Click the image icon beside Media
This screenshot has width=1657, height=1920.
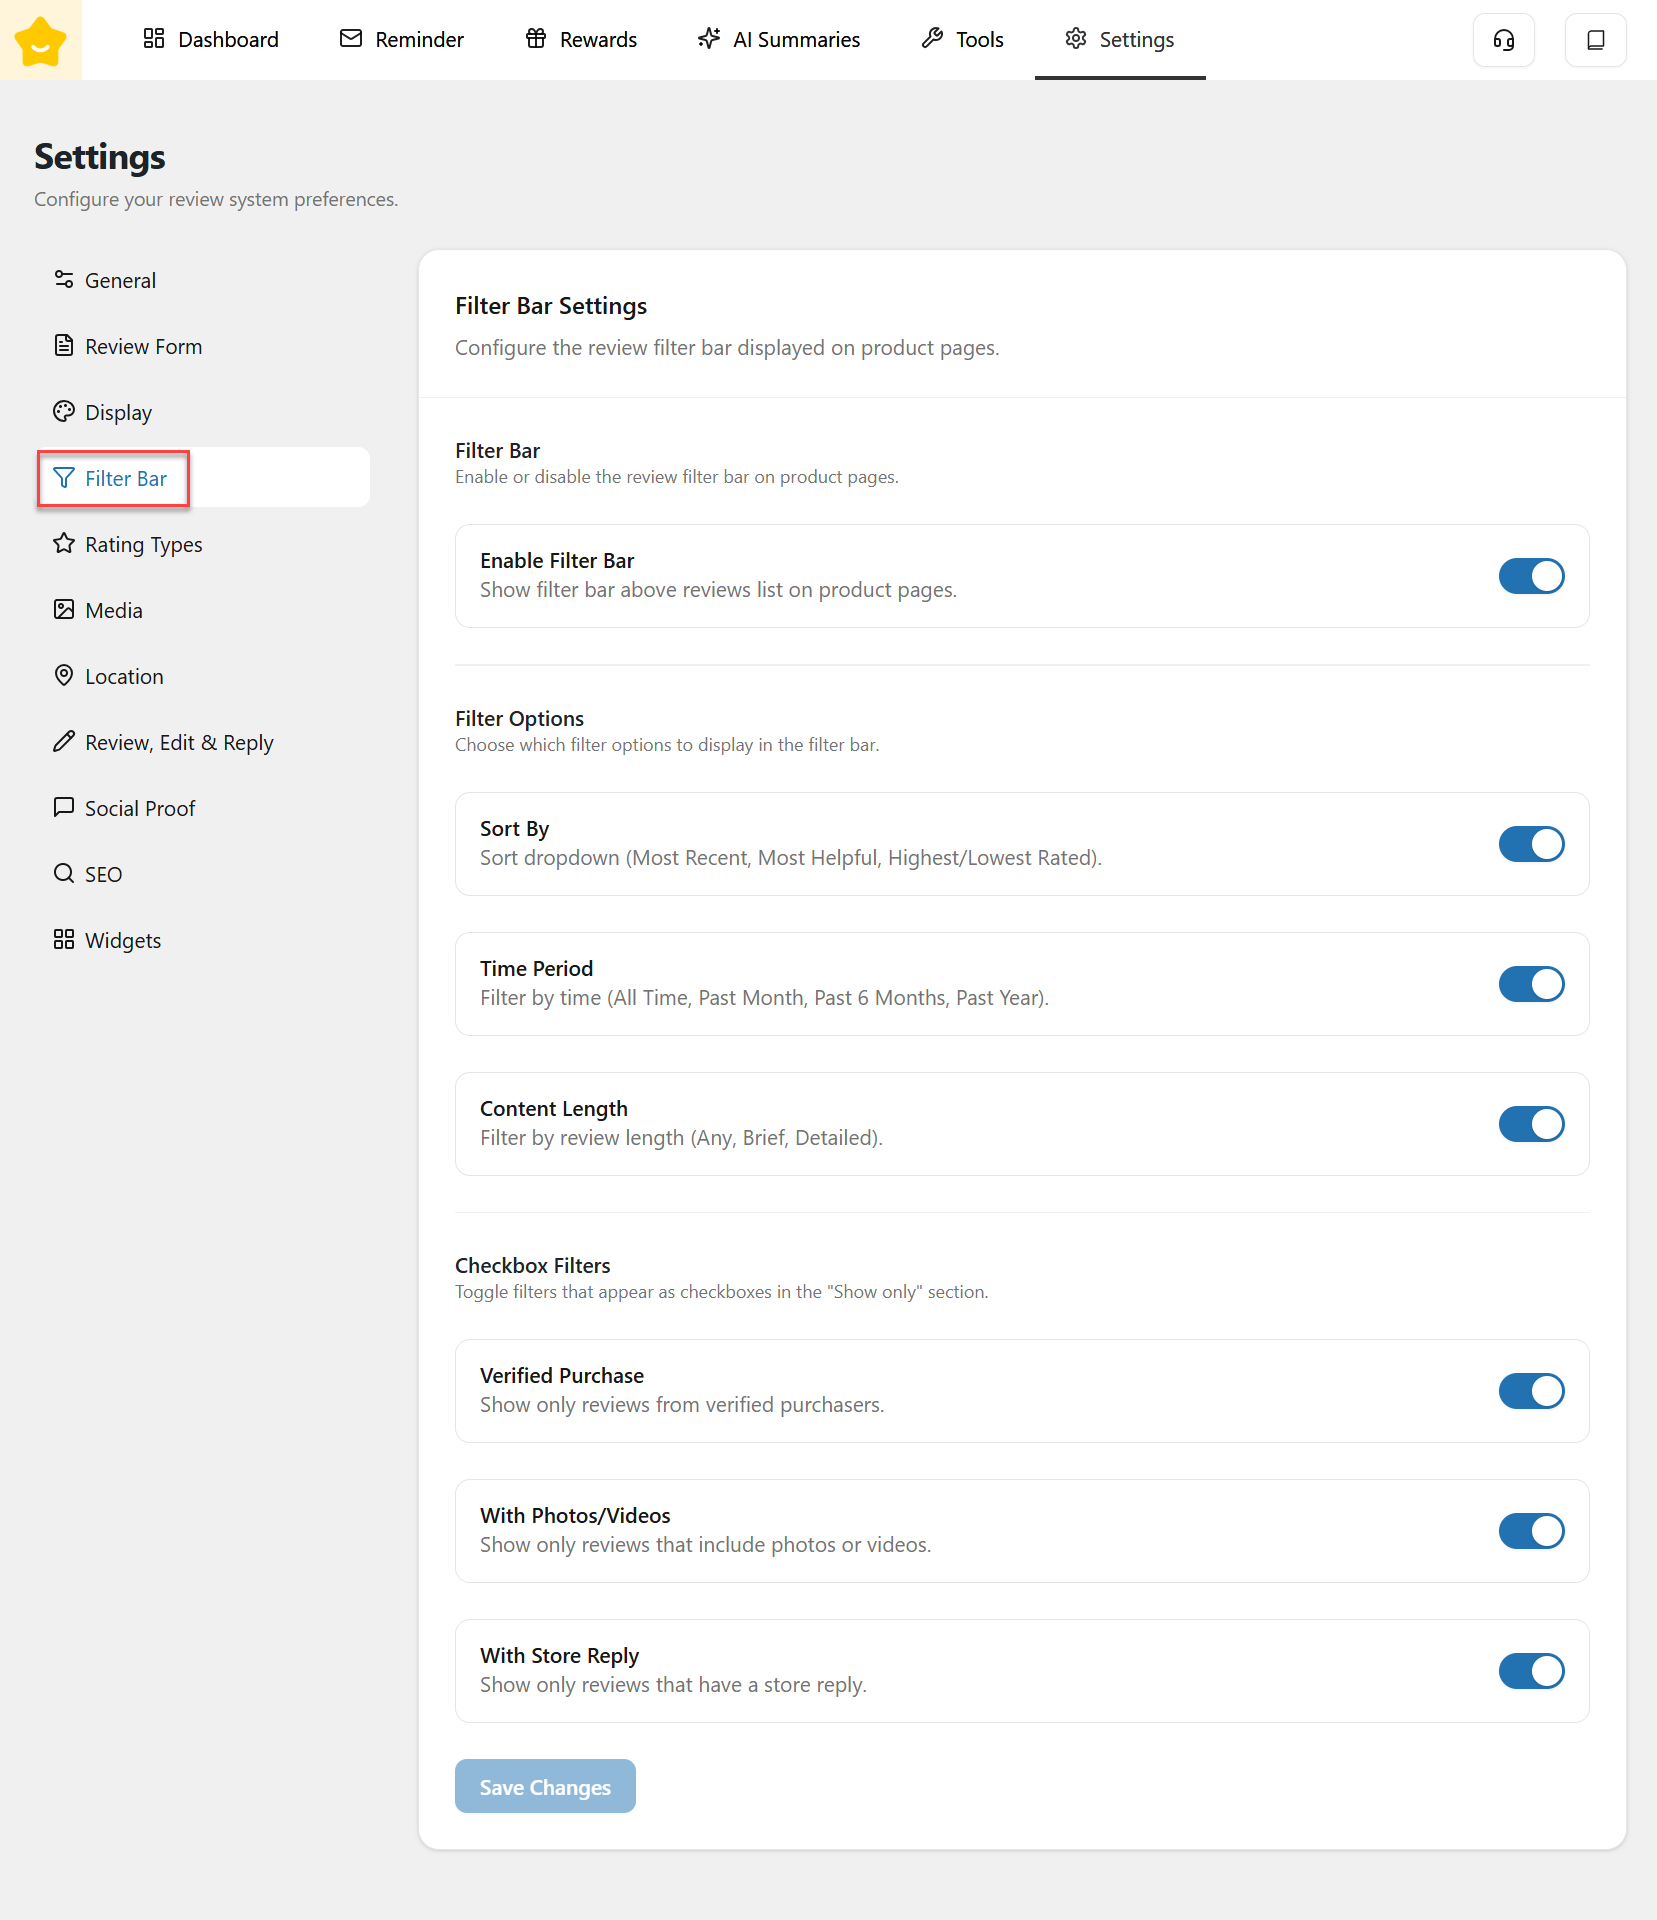click(64, 610)
